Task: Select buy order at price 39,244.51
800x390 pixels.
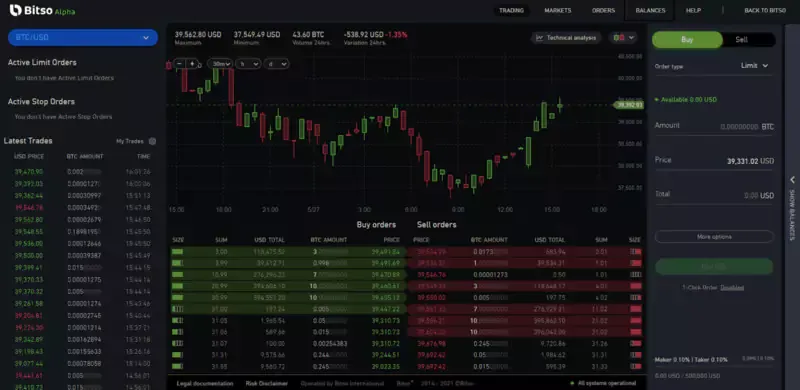Action: (x=288, y=355)
